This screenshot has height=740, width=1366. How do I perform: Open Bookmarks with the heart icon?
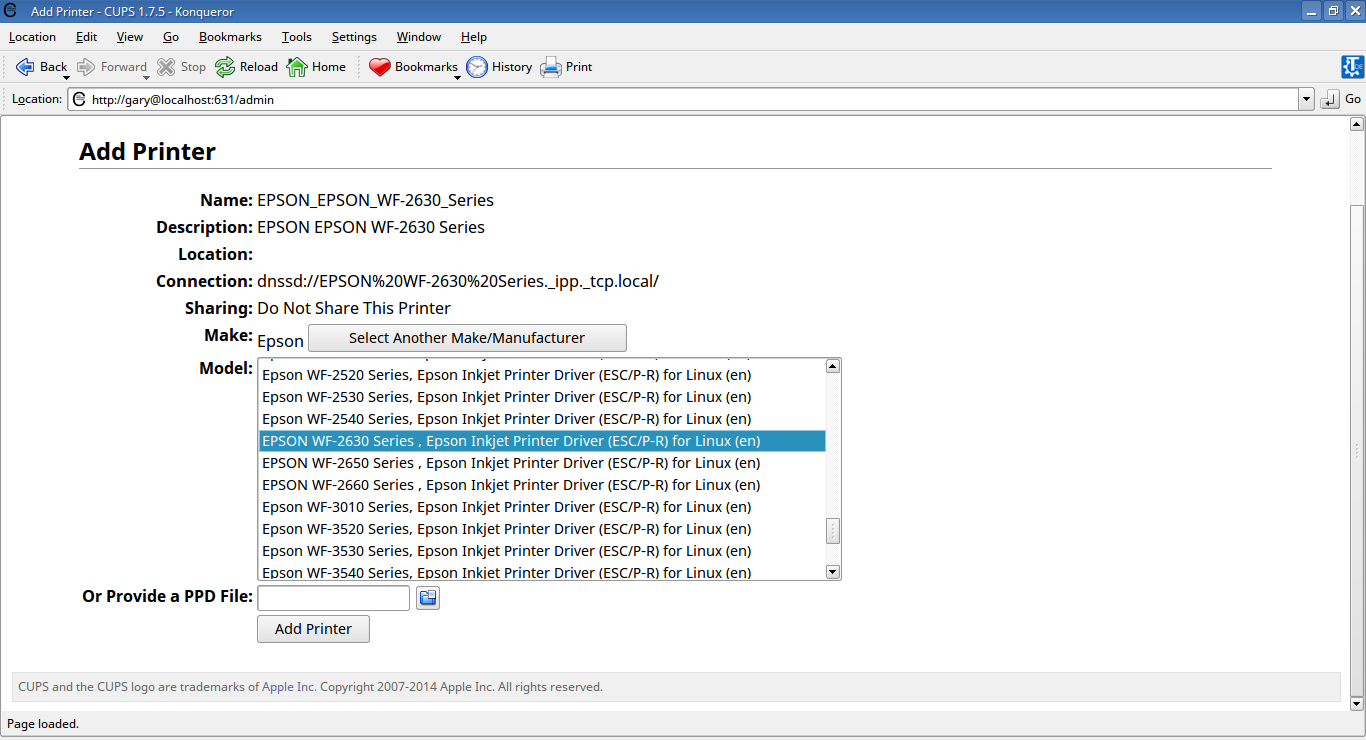(380, 67)
